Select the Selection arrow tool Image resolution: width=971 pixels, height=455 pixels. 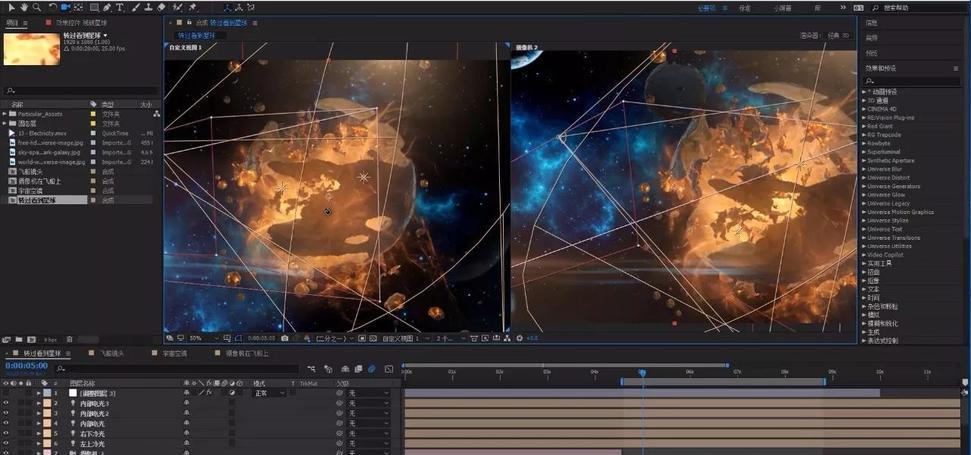(x=11, y=7)
